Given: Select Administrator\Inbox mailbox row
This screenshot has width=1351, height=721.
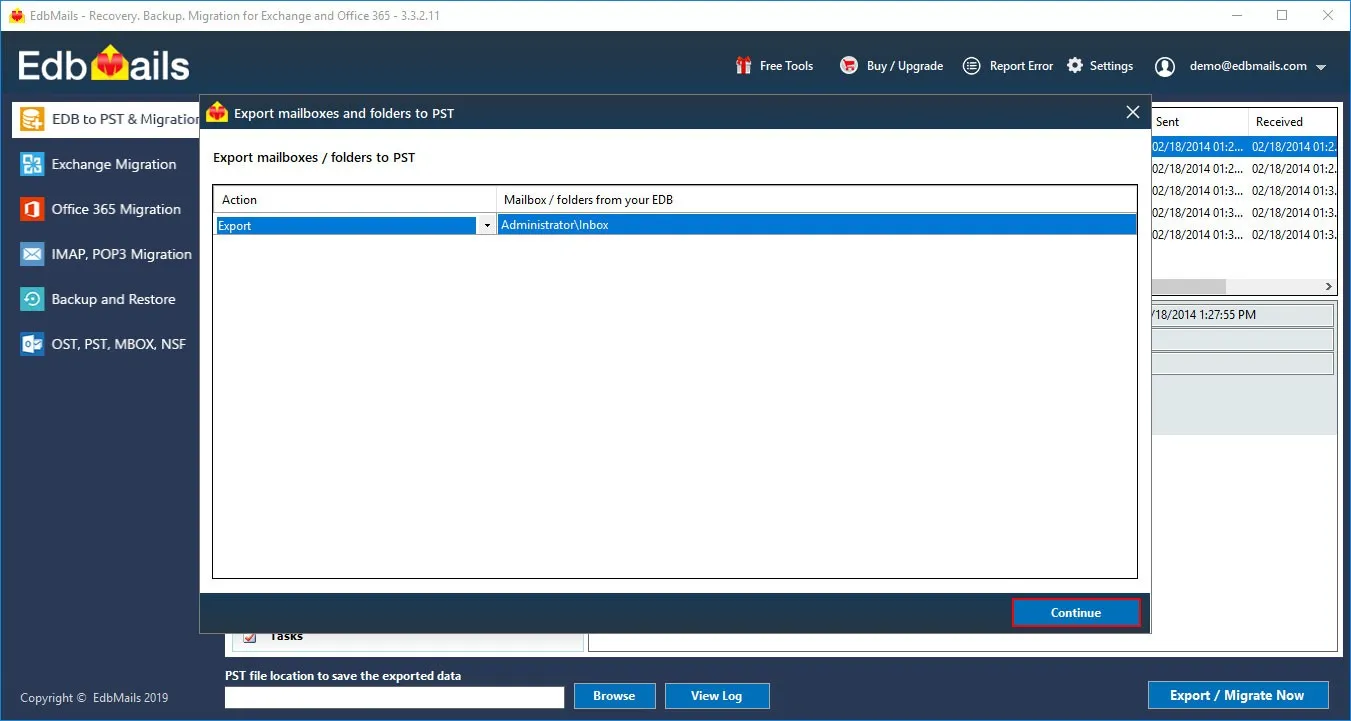Looking at the screenshot, I should pos(817,226).
